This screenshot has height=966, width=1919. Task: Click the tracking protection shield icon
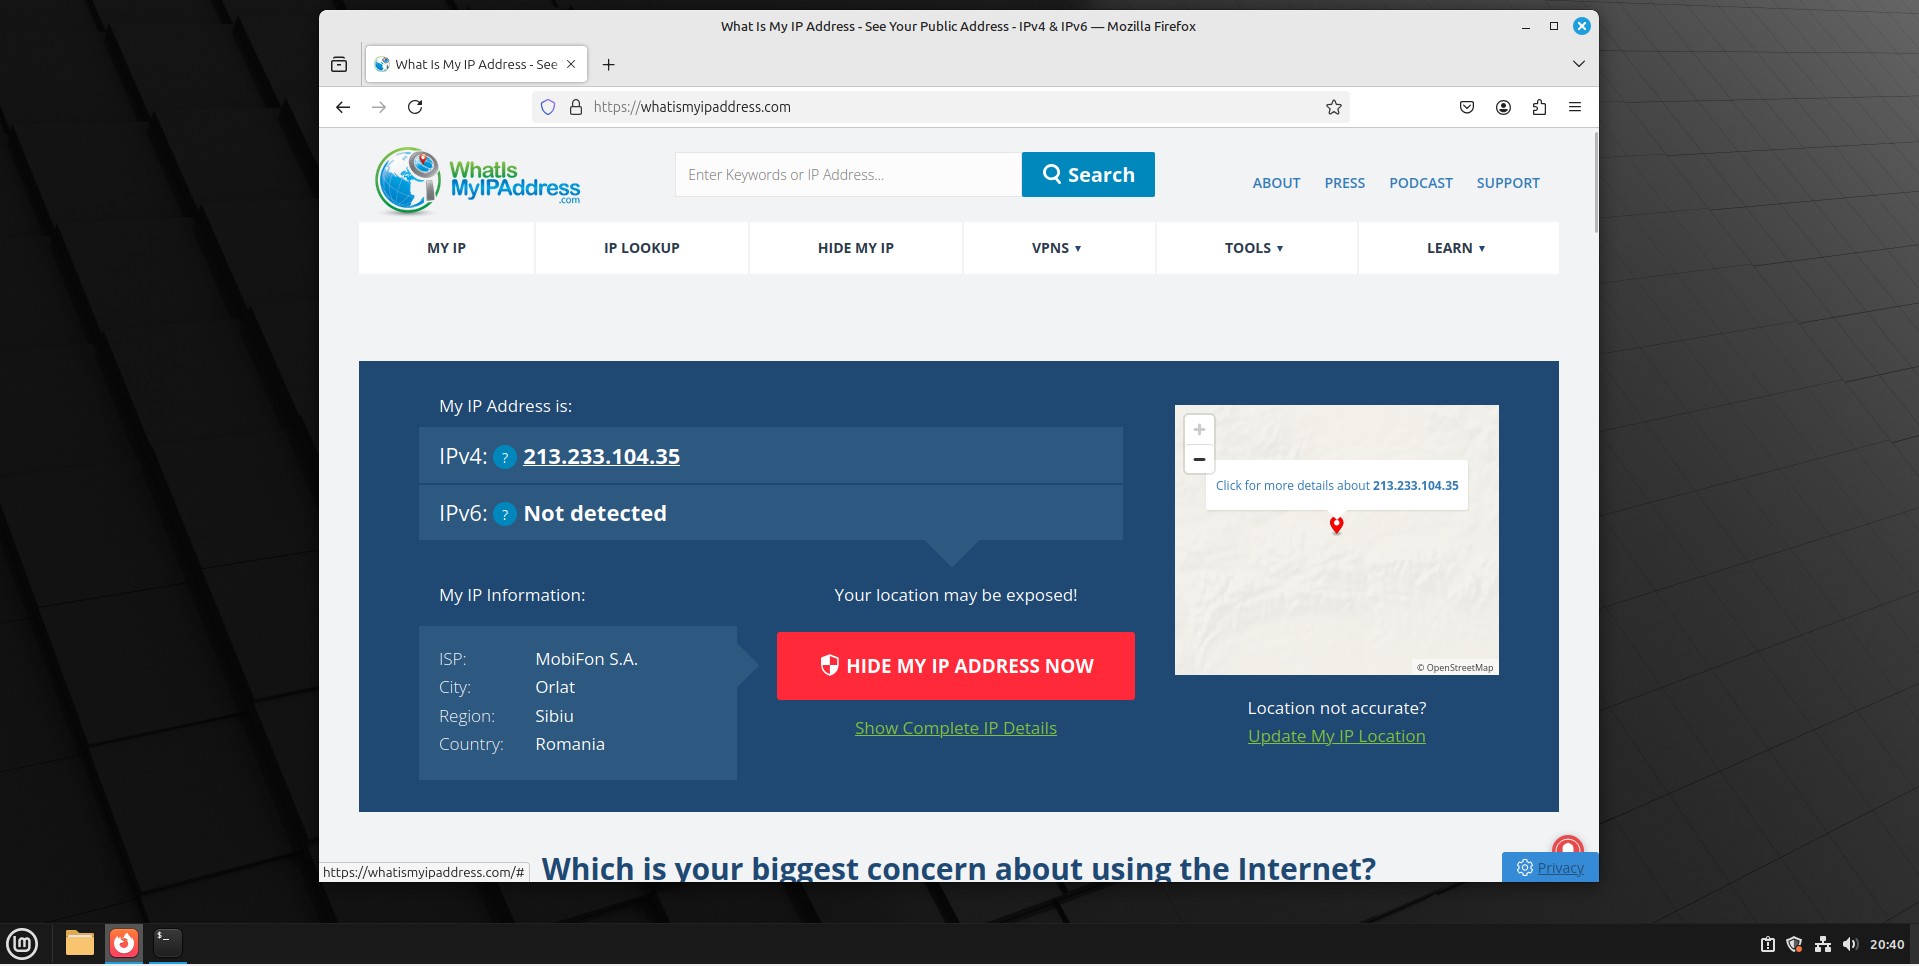click(x=548, y=107)
